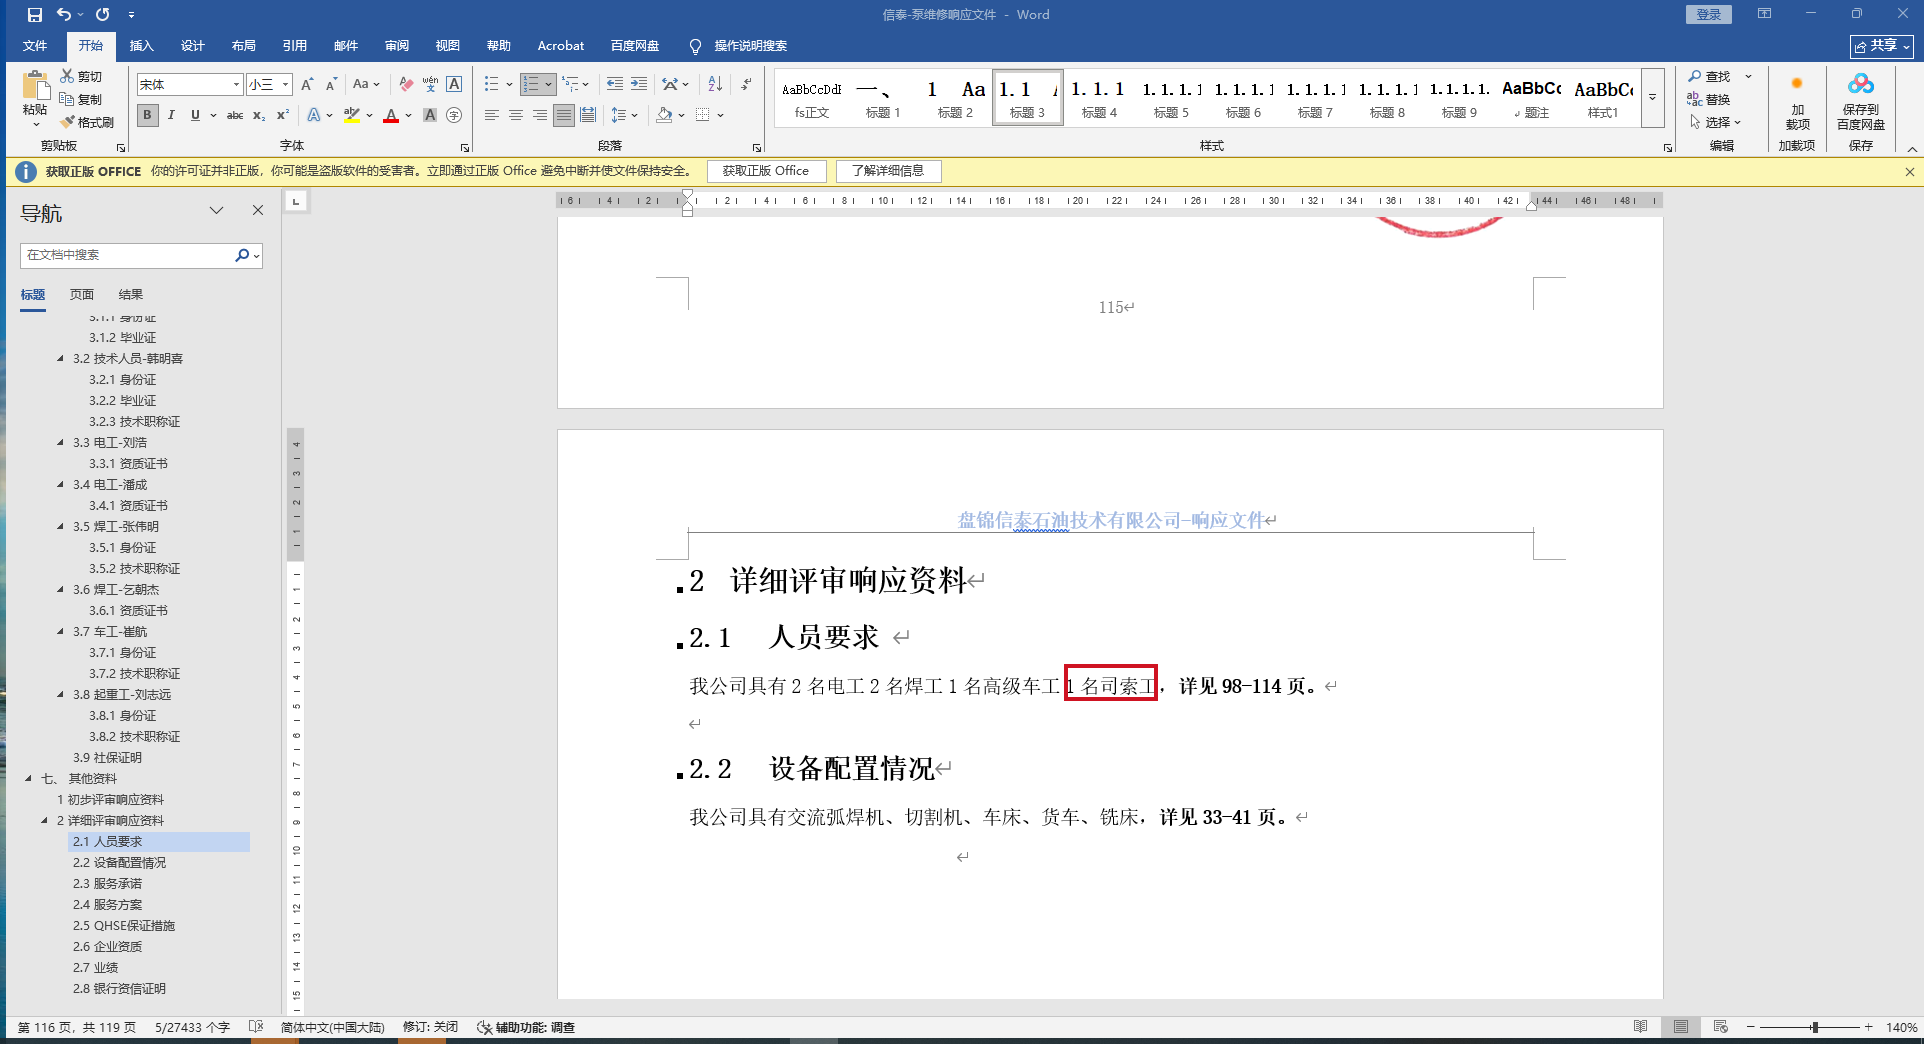Image resolution: width=1924 pixels, height=1044 pixels.
Task: Open navigation pane options chevron
Action: coord(216,210)
